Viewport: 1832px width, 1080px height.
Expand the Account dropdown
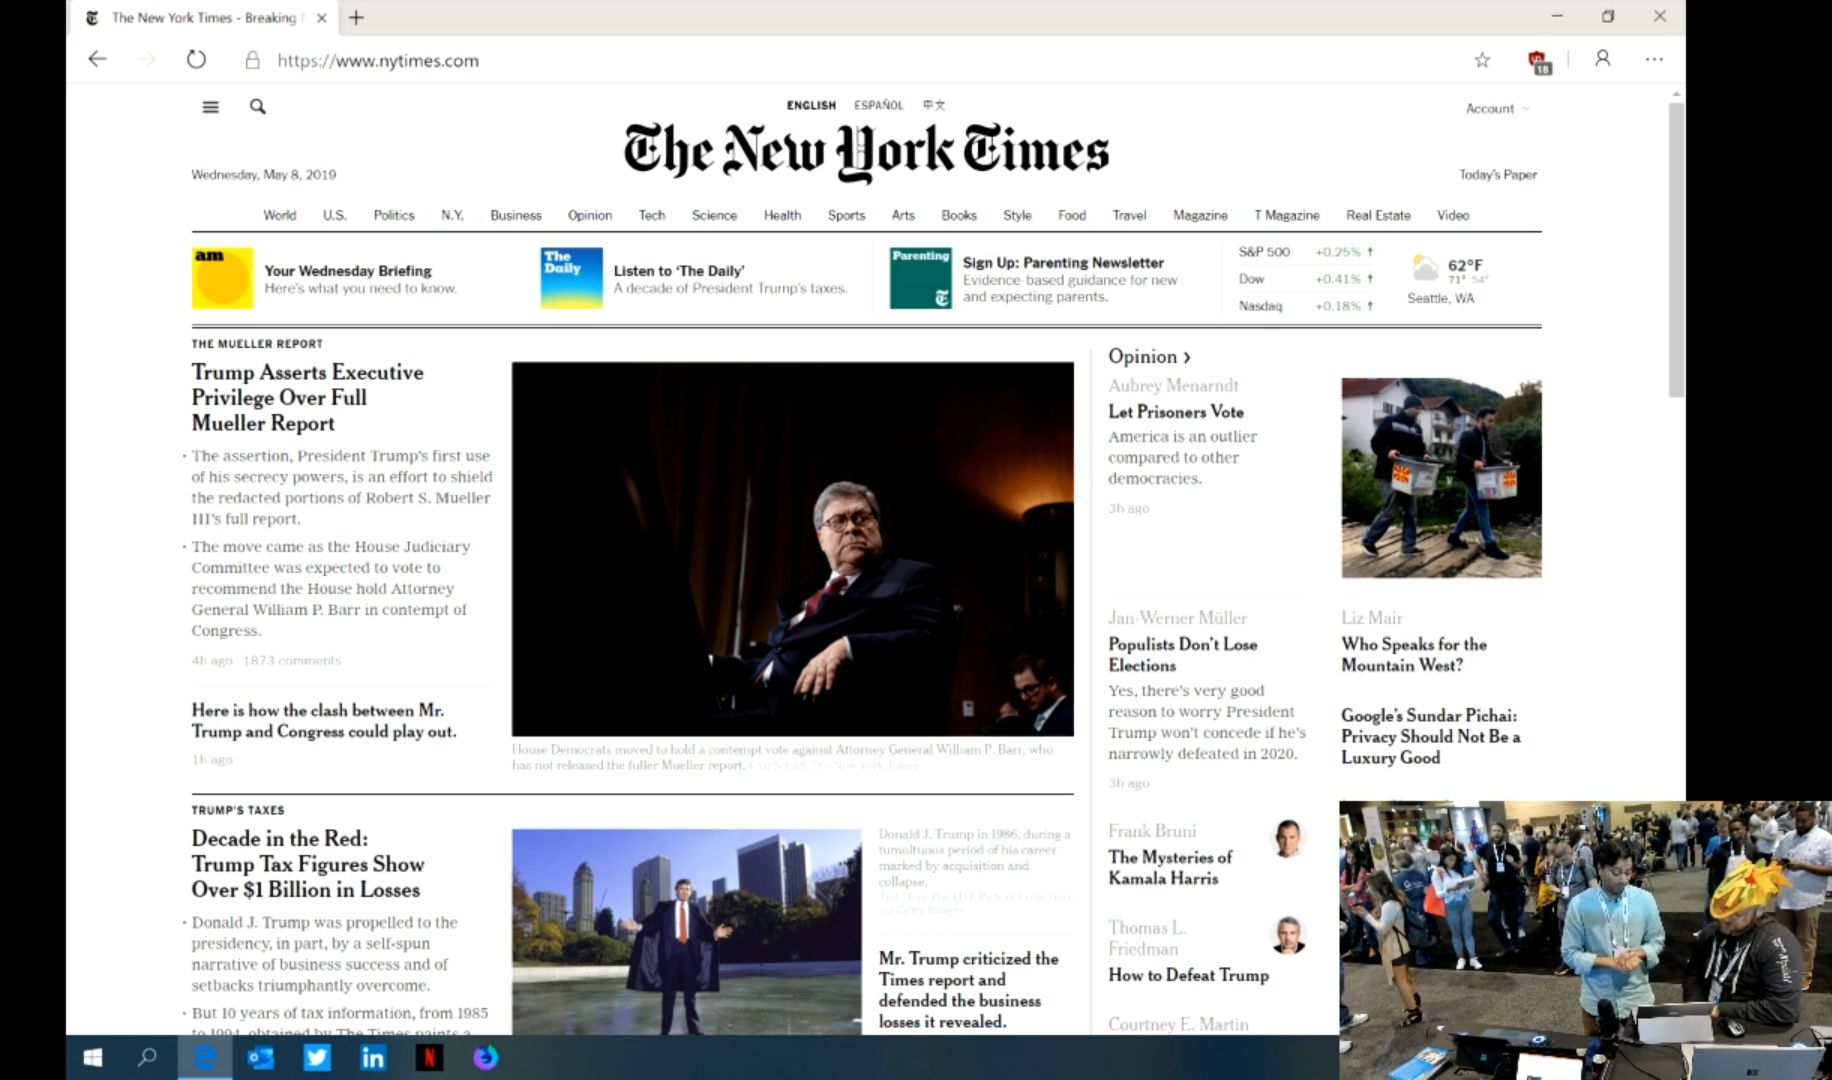[x=1497, y=108]
